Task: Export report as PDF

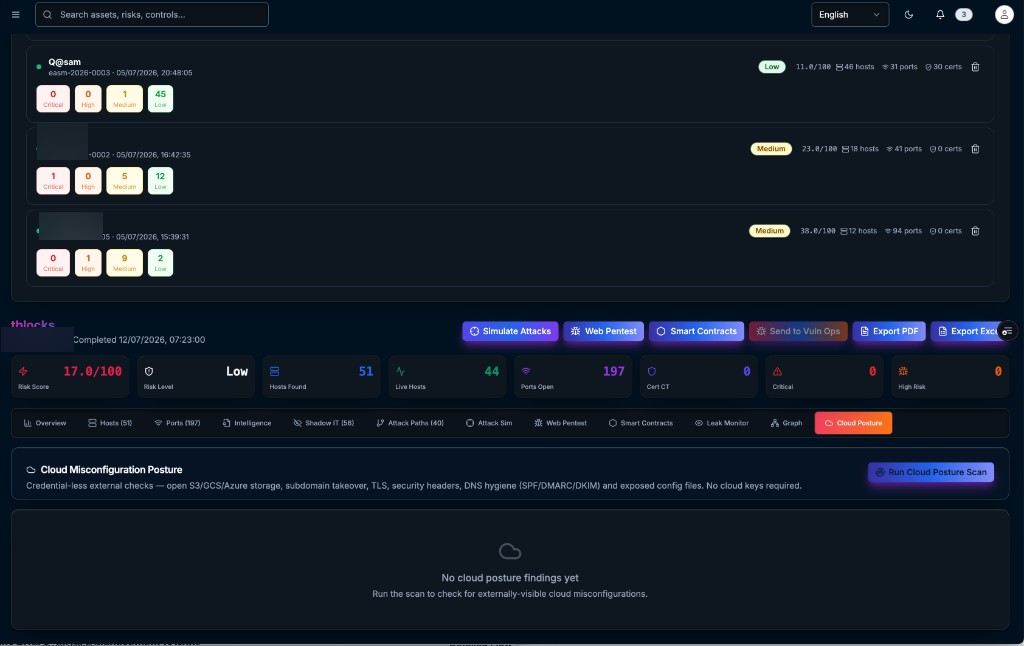Action: point(889,331)
